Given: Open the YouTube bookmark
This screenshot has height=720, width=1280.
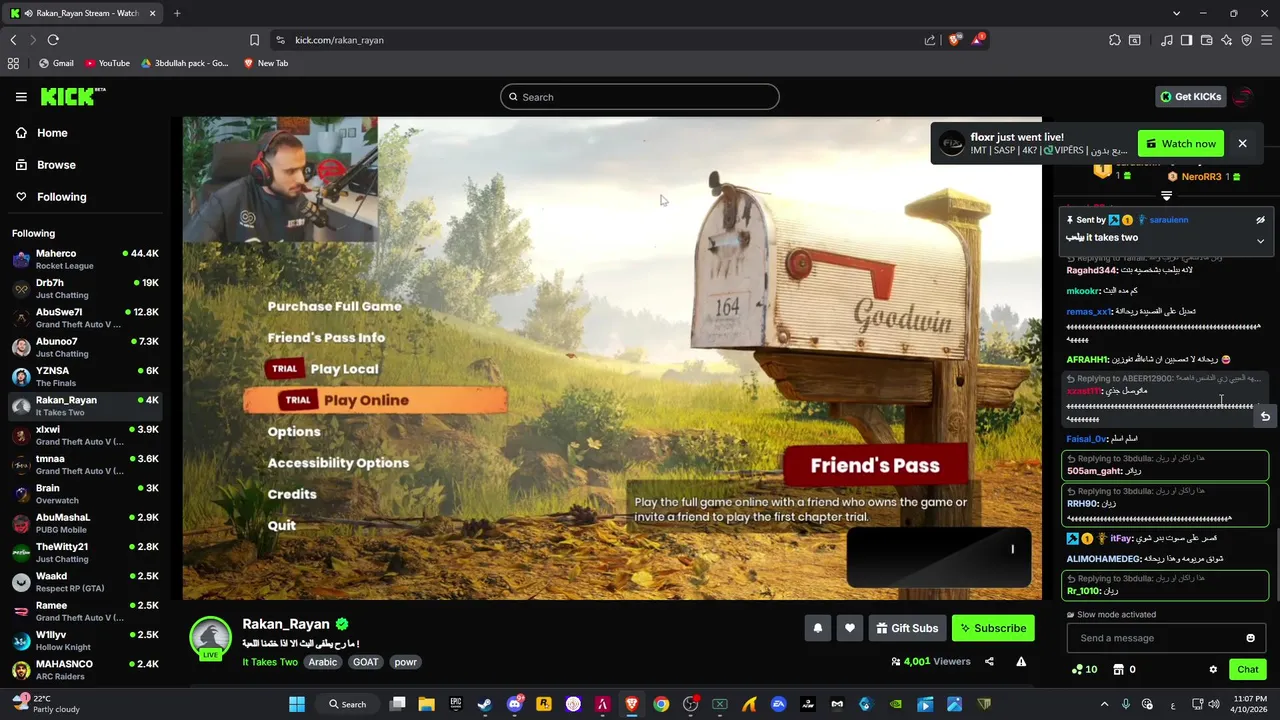Looking at the screenshot, I should click(107, 63).
